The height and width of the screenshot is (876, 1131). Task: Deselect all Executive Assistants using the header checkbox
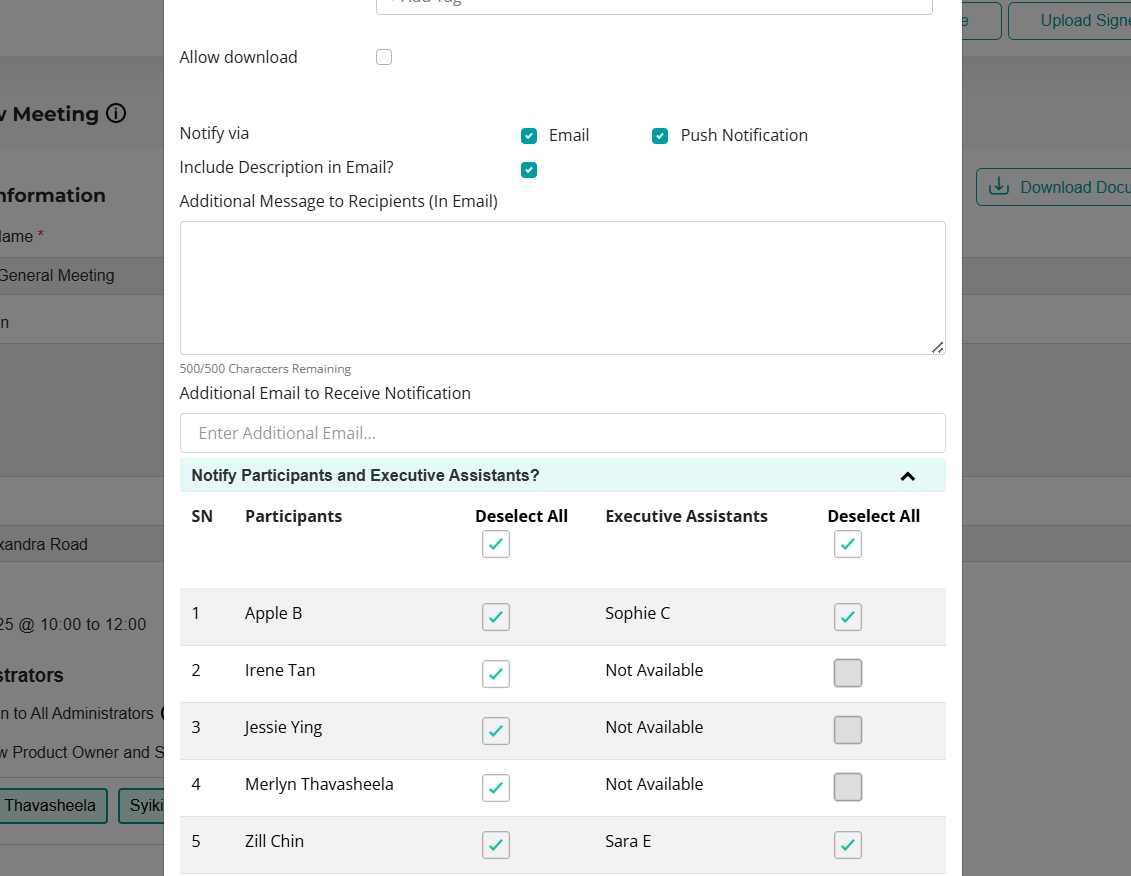[x=848, y=544]
